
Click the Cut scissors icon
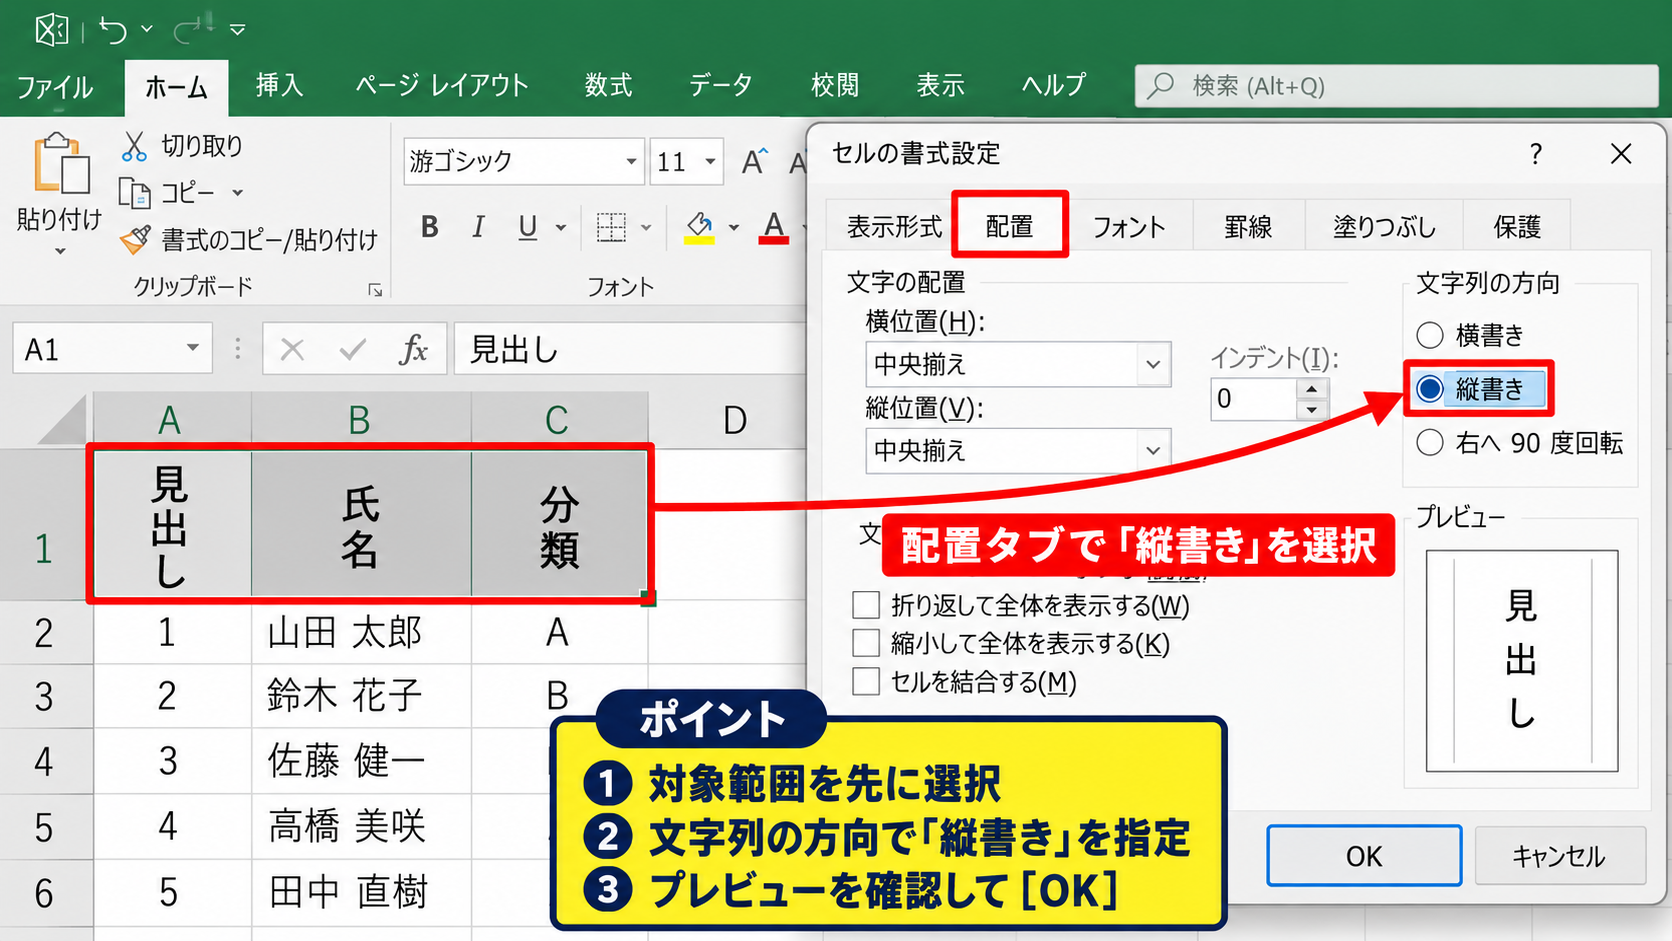point(134,146)
